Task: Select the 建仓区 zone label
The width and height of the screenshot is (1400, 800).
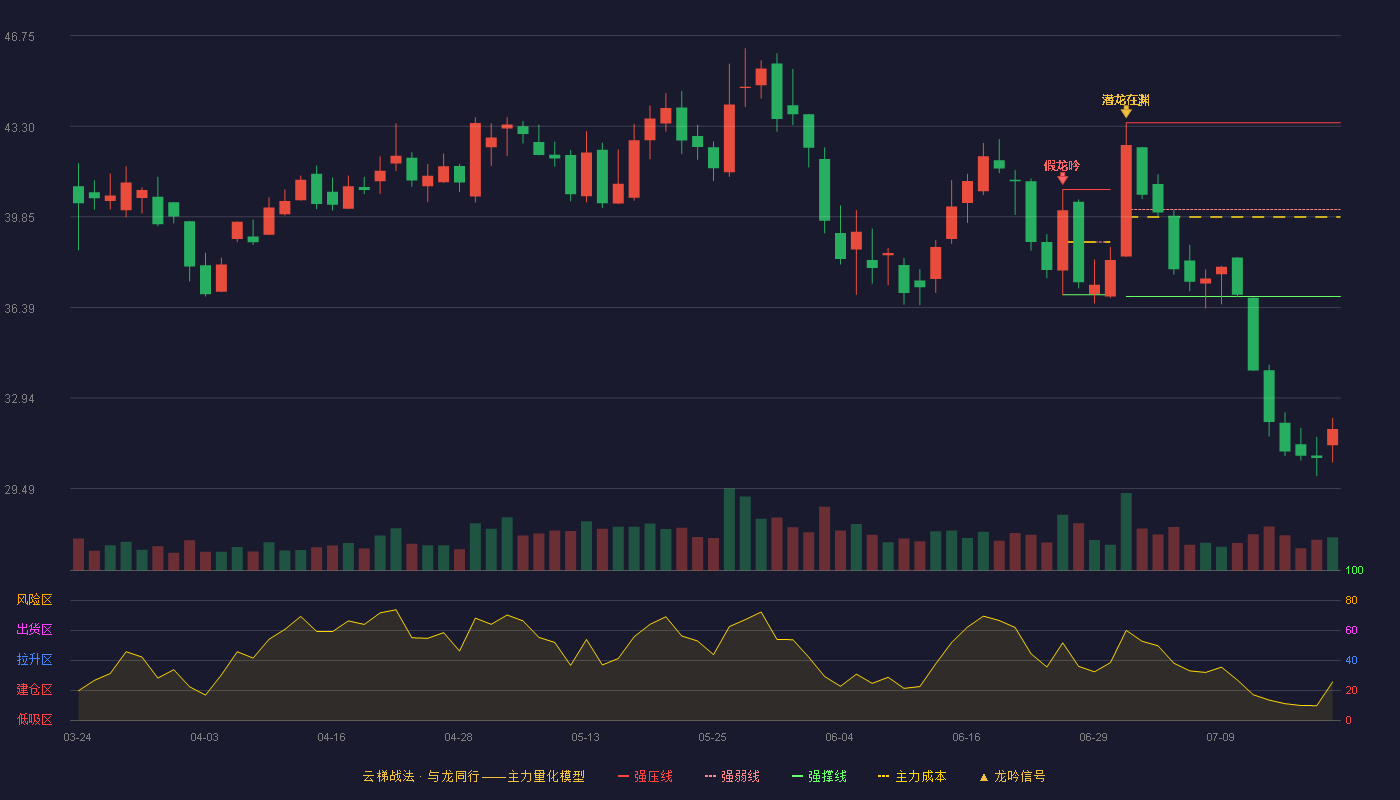Action: pyautogui.click(x=34, y=690)
